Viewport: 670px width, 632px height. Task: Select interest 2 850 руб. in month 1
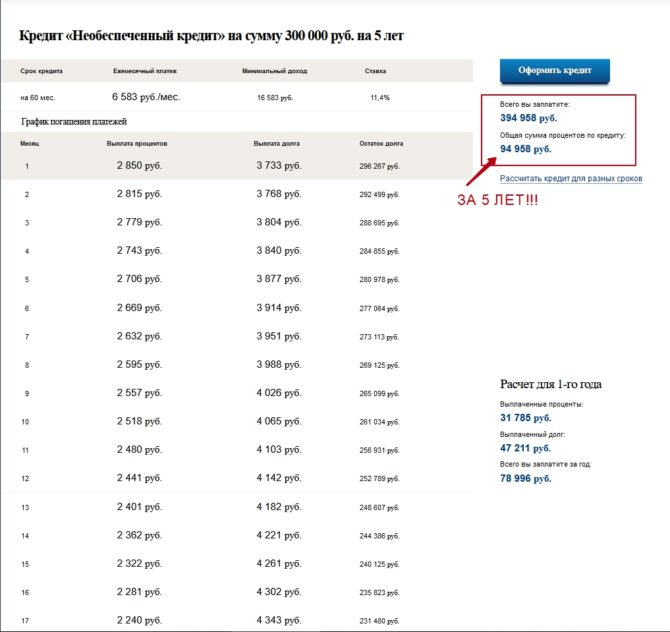(139, 166)
